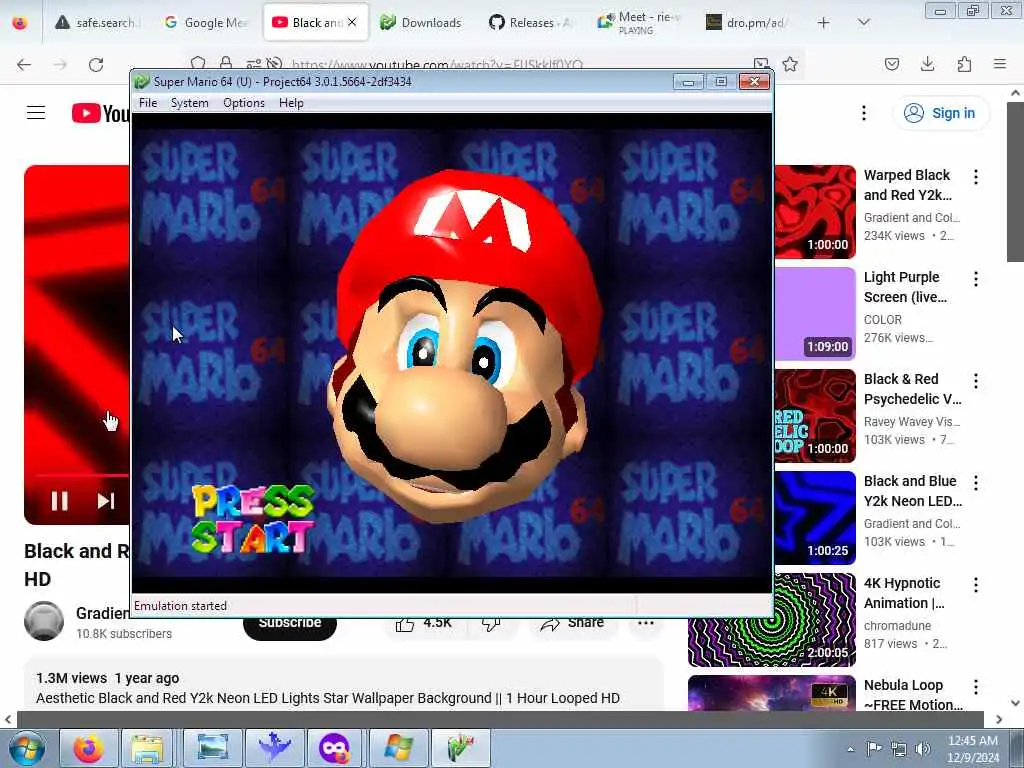The image size is (1024, 768).
Task: Switch to the Meet tab marked PLAYING
Action: tap(640, 23)
